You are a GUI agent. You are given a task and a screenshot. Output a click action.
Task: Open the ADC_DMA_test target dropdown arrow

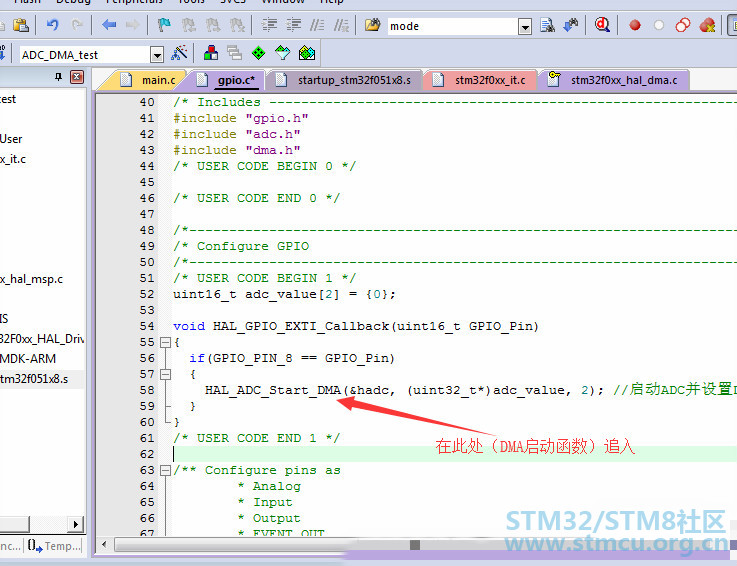157,55
